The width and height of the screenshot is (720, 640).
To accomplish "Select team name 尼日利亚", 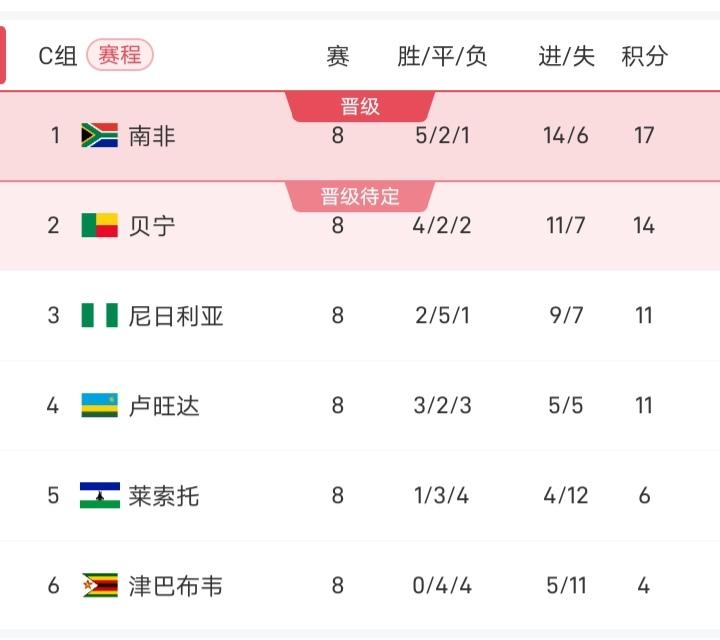I will [x=176, y=316].
